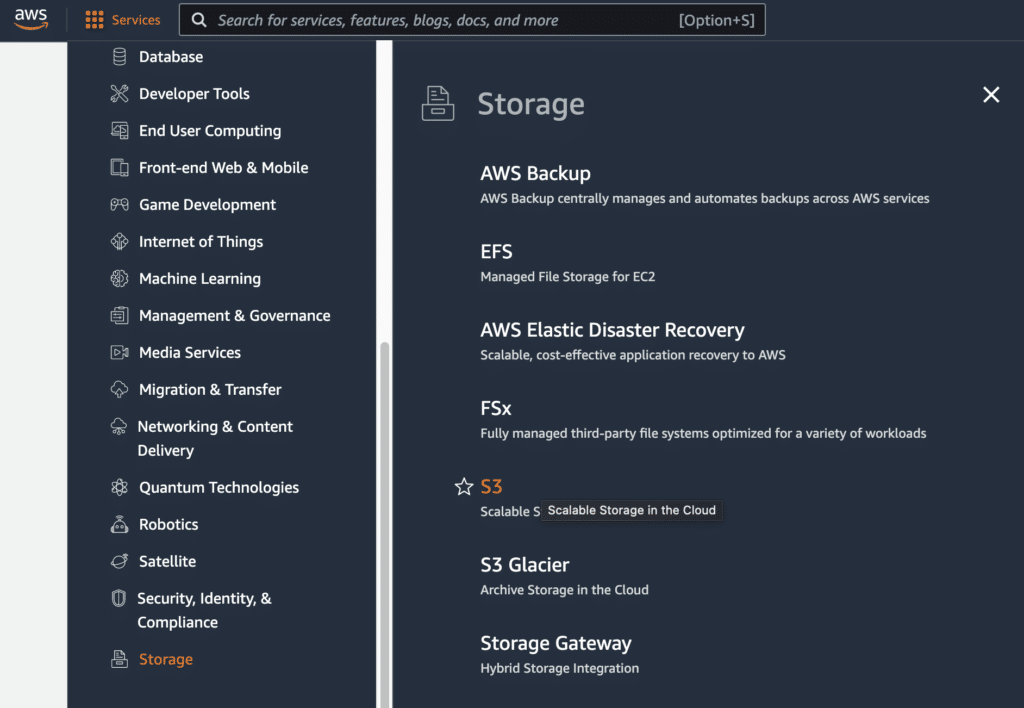Open the S3 Glacier service link
The image size is (1024, 708).
524,565
